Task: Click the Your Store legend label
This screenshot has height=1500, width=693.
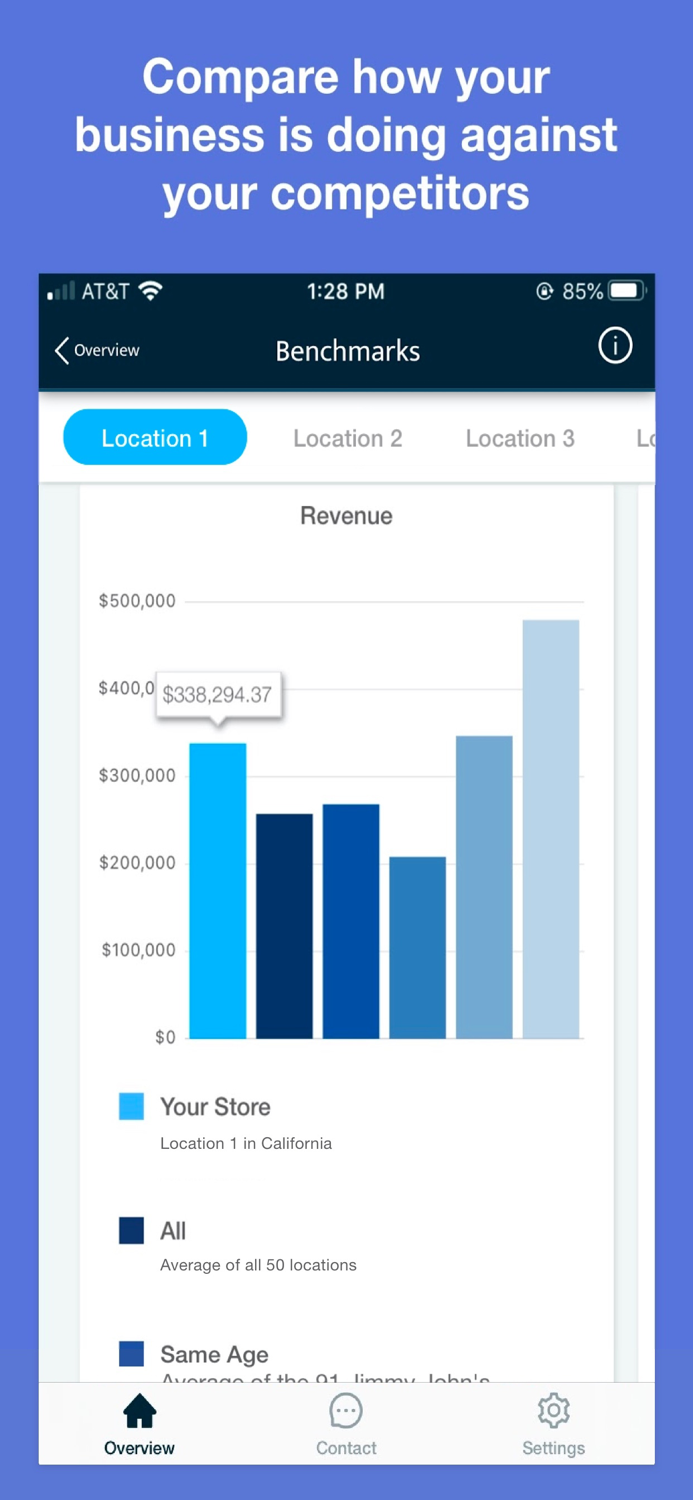Action: point(215,1107)
